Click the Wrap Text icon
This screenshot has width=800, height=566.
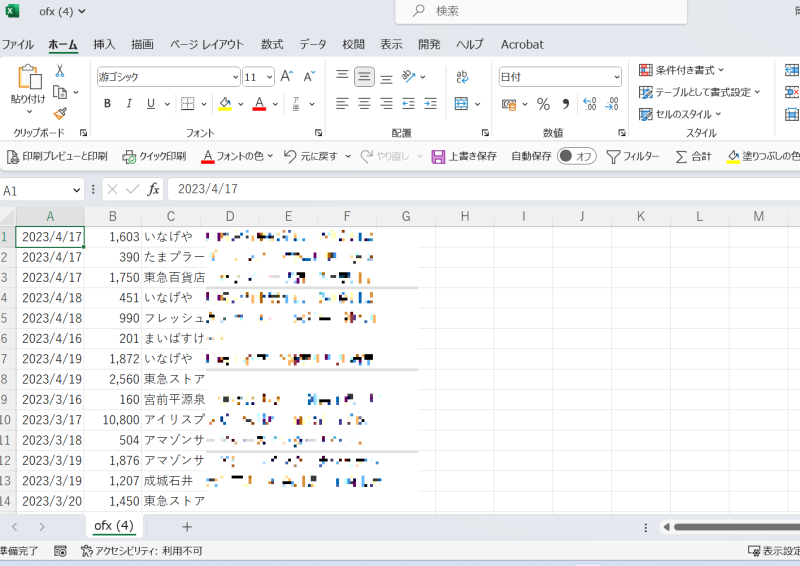pos(462,77)
